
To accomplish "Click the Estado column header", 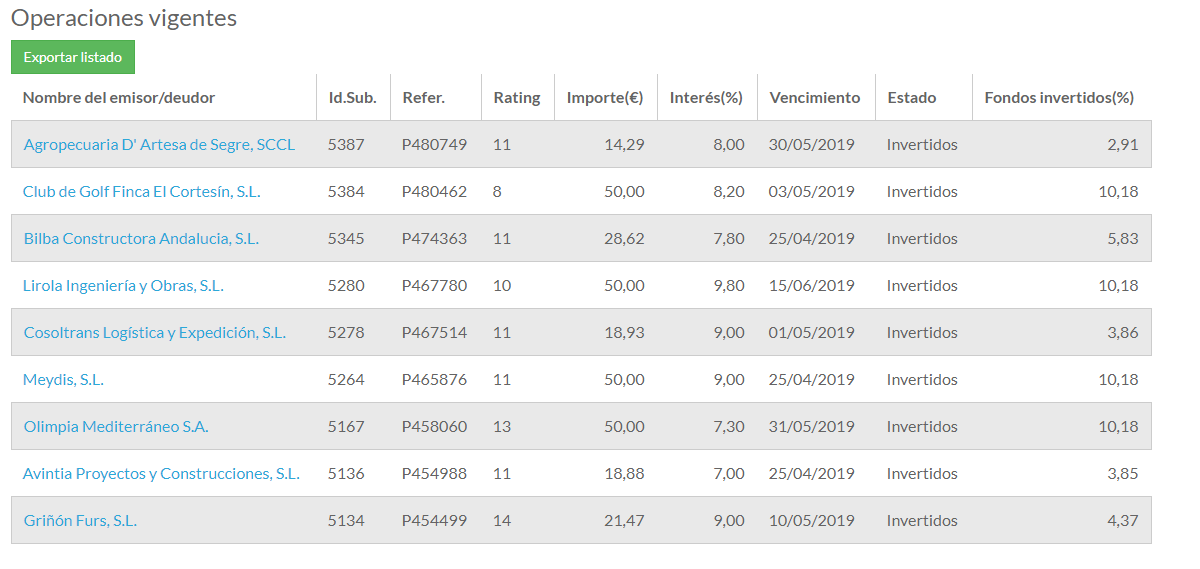I will (x=911, y=97).
